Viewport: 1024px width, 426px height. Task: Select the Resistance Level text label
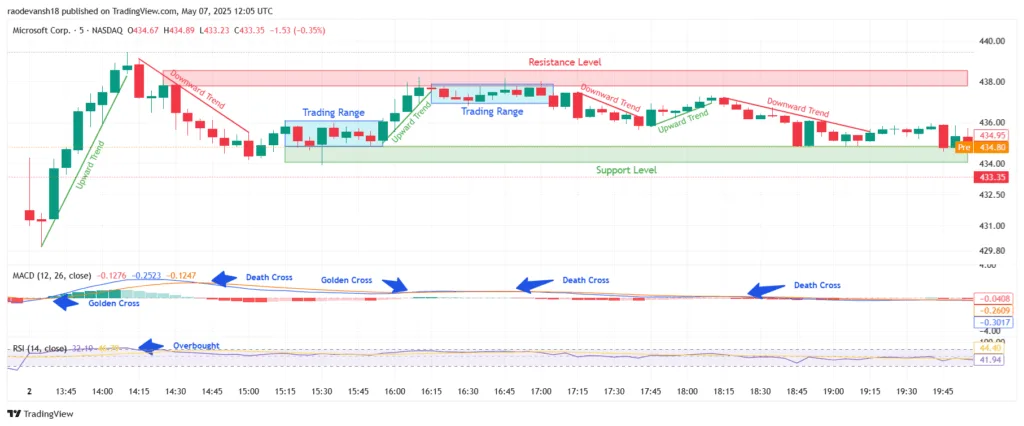564,62
